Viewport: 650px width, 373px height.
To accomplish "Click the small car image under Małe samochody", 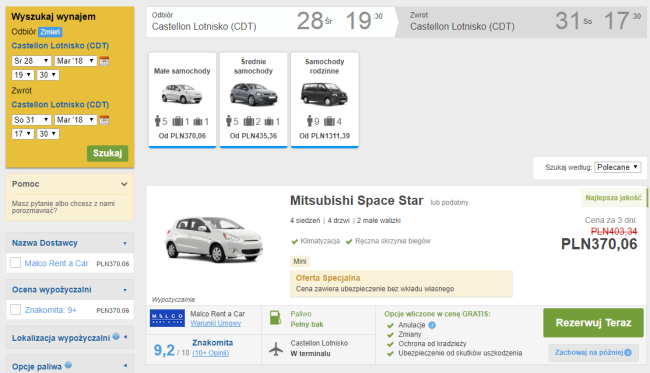I will [182, 93].
